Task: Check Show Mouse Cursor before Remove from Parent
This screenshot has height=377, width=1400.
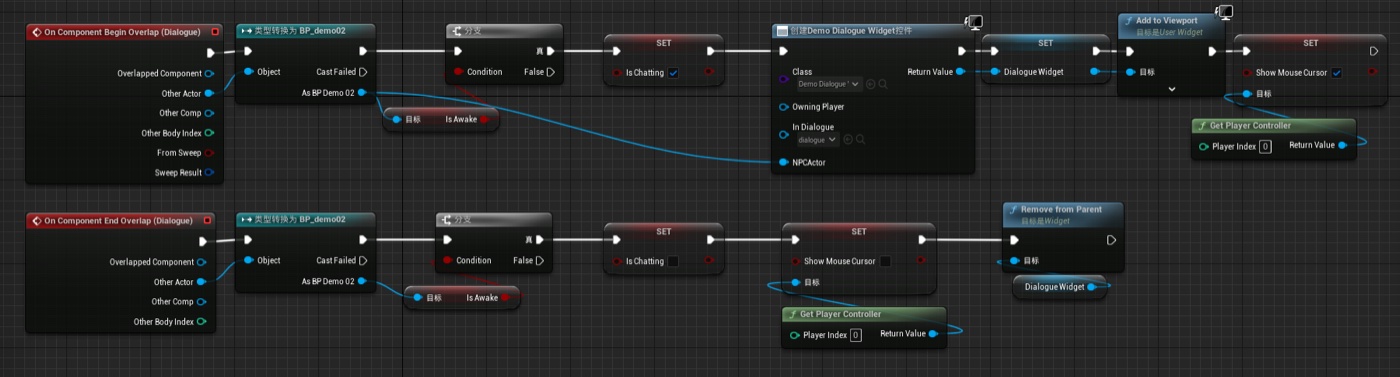Action: click(885, 261)
